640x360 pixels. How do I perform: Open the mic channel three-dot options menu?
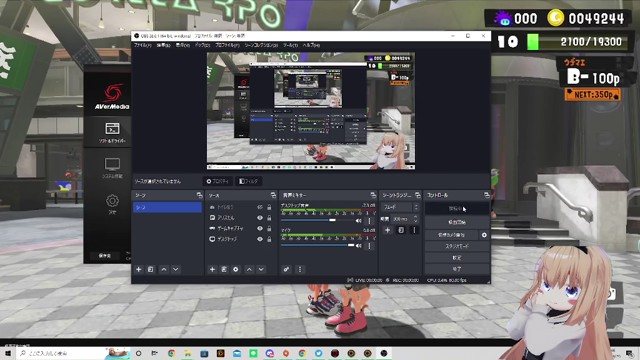[369, 246]
